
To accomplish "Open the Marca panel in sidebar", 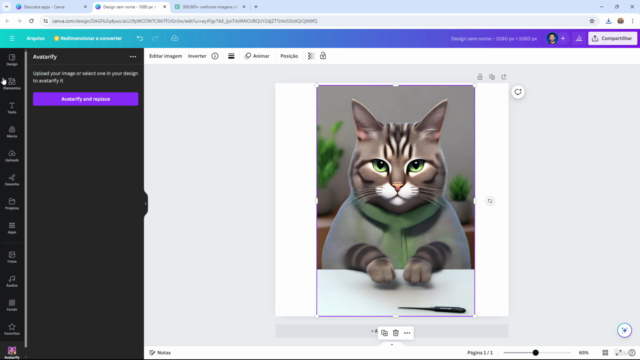I will tap(12, 131).
